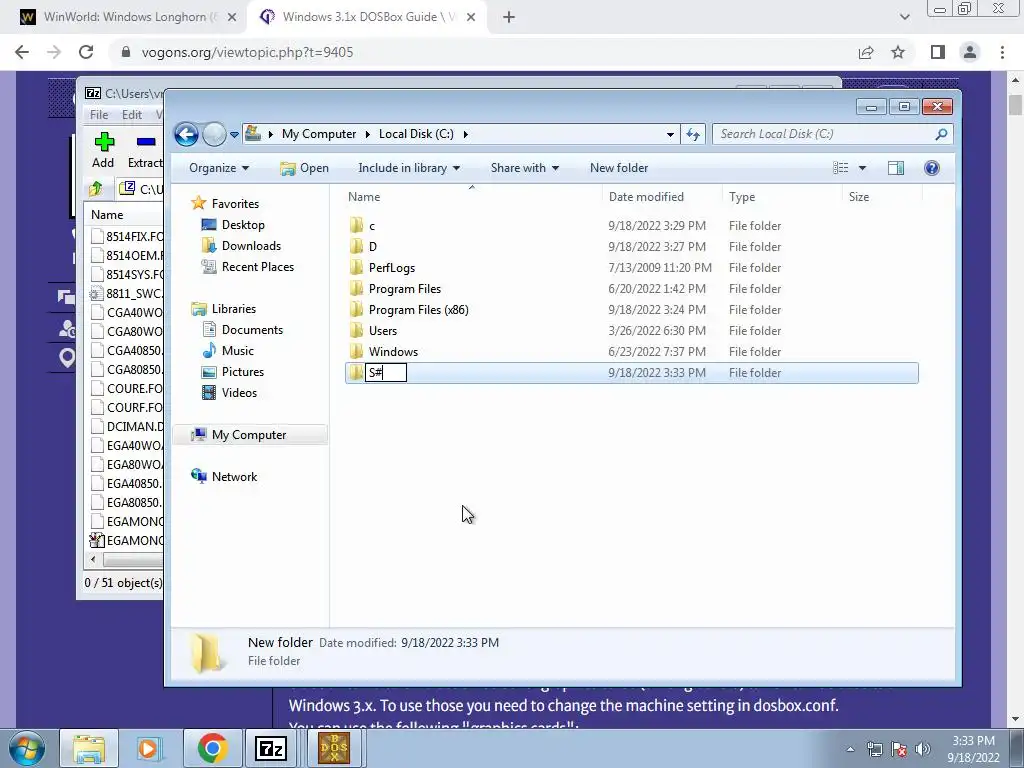Sort by the Name column header
Viewport: 1024px width, 768px height.
click(364, 197)
